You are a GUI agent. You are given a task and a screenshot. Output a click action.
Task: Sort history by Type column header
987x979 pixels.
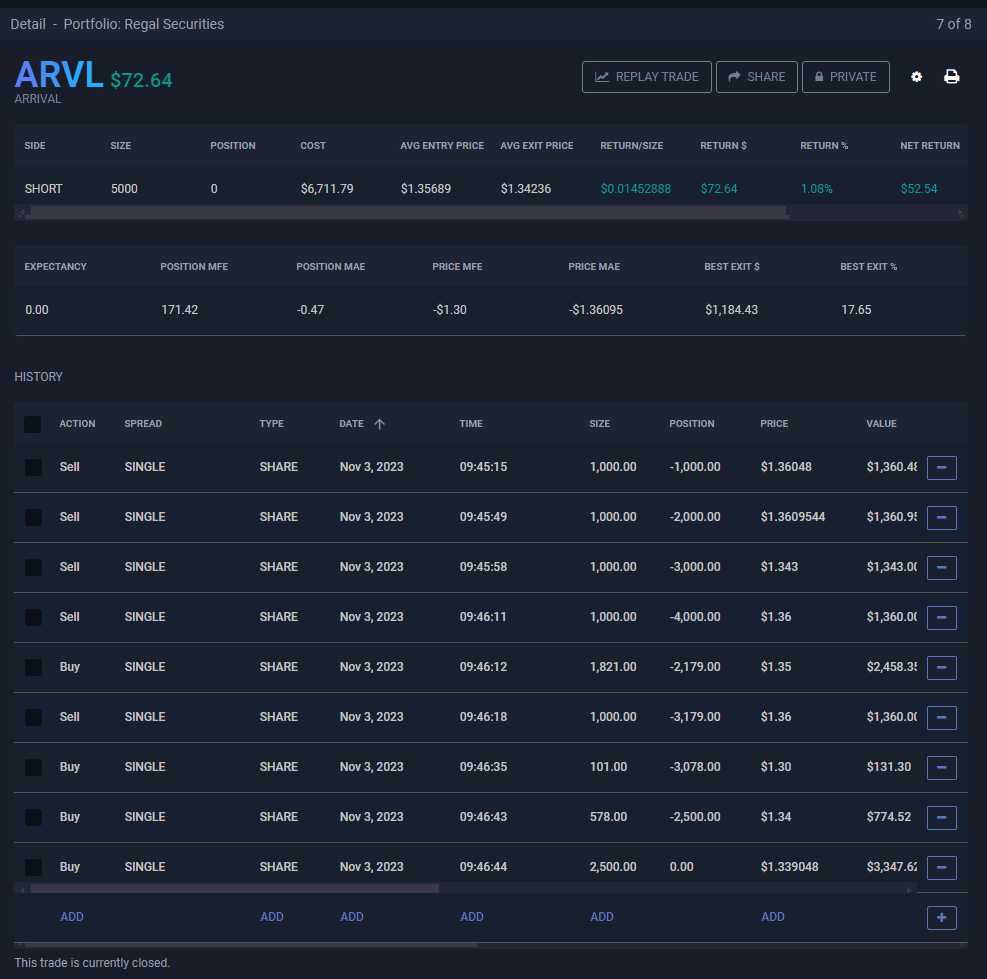coord(271,424)
